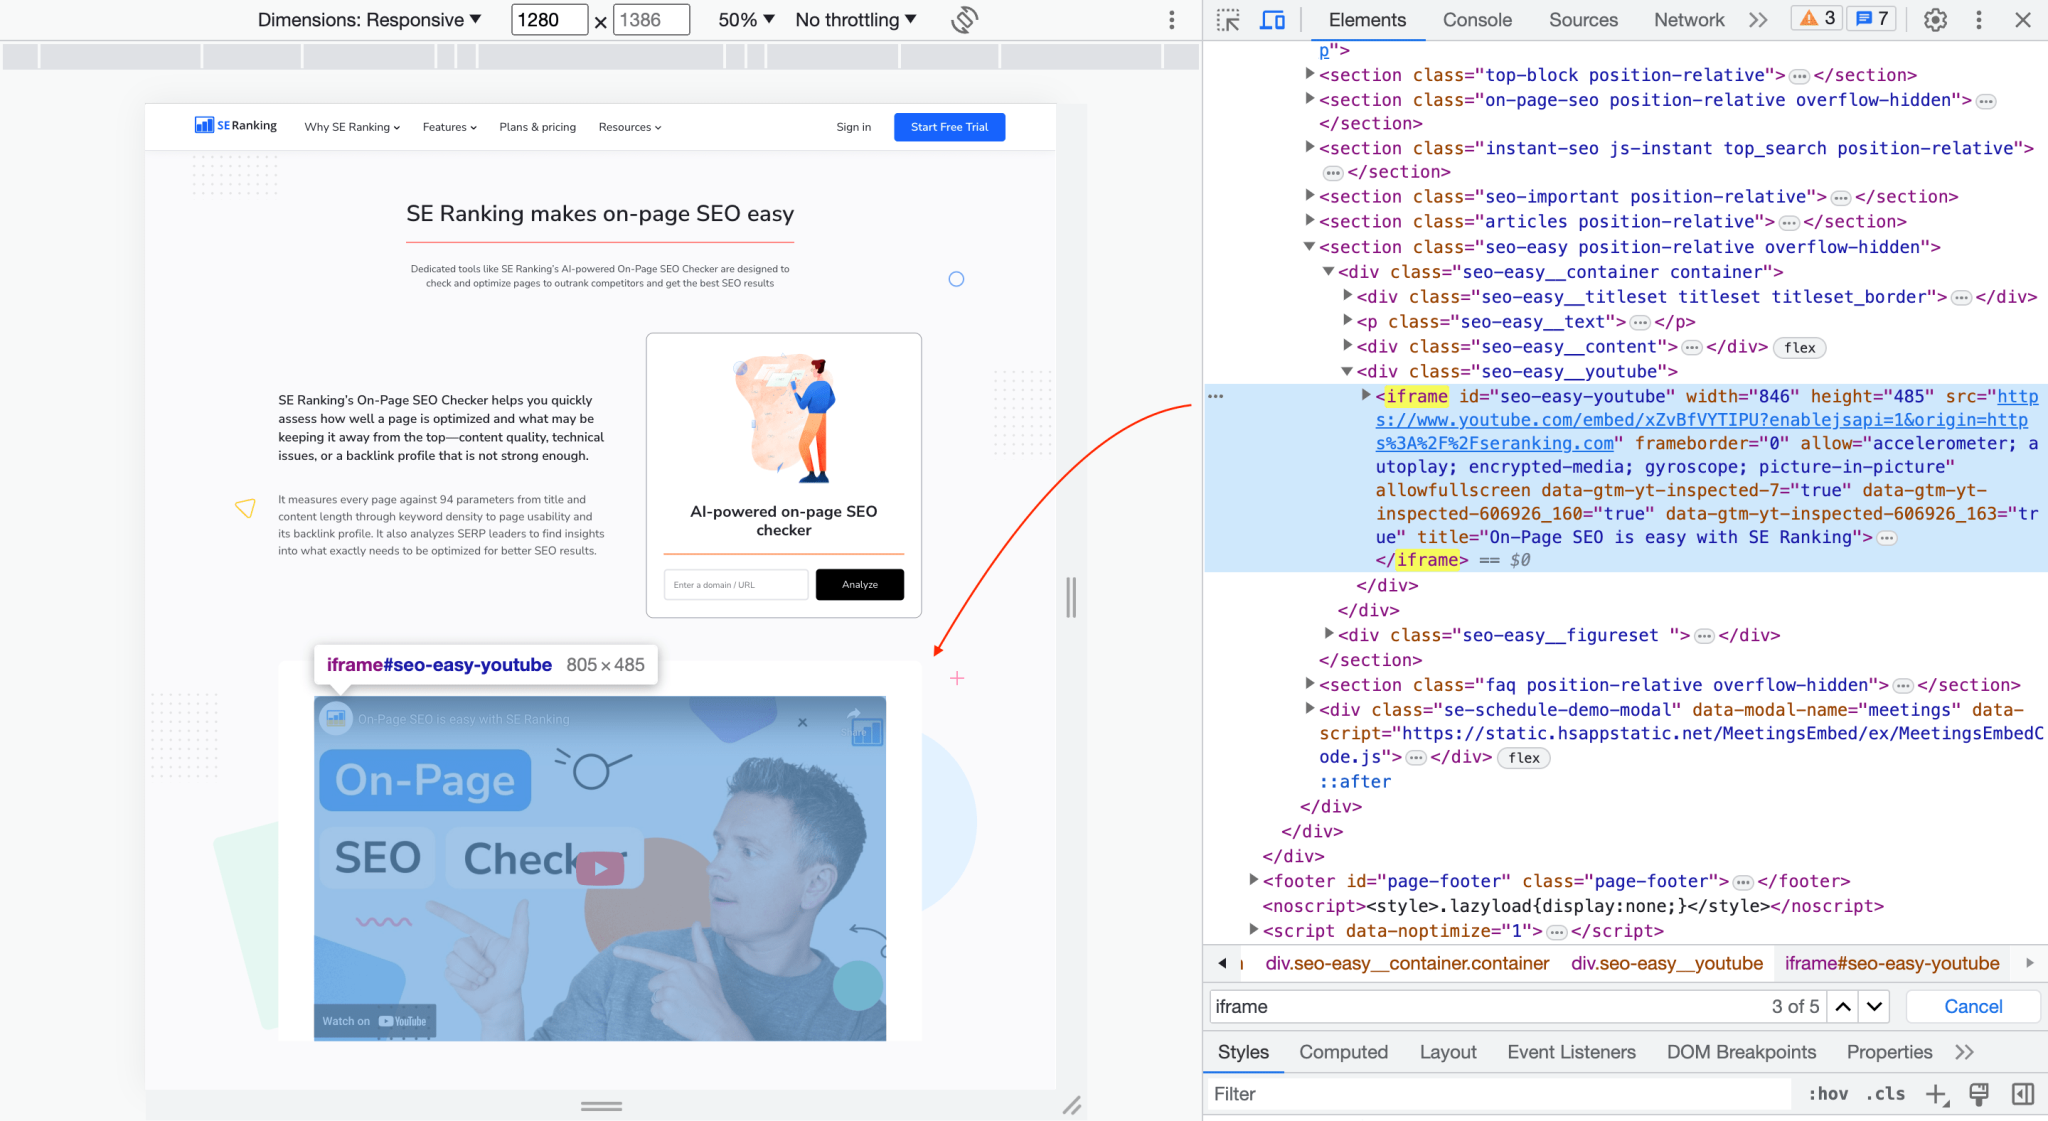The image size is (2048, 1121).
Task: Open the three-dot DevTools customization menu
Action: tap(1979, 19)
